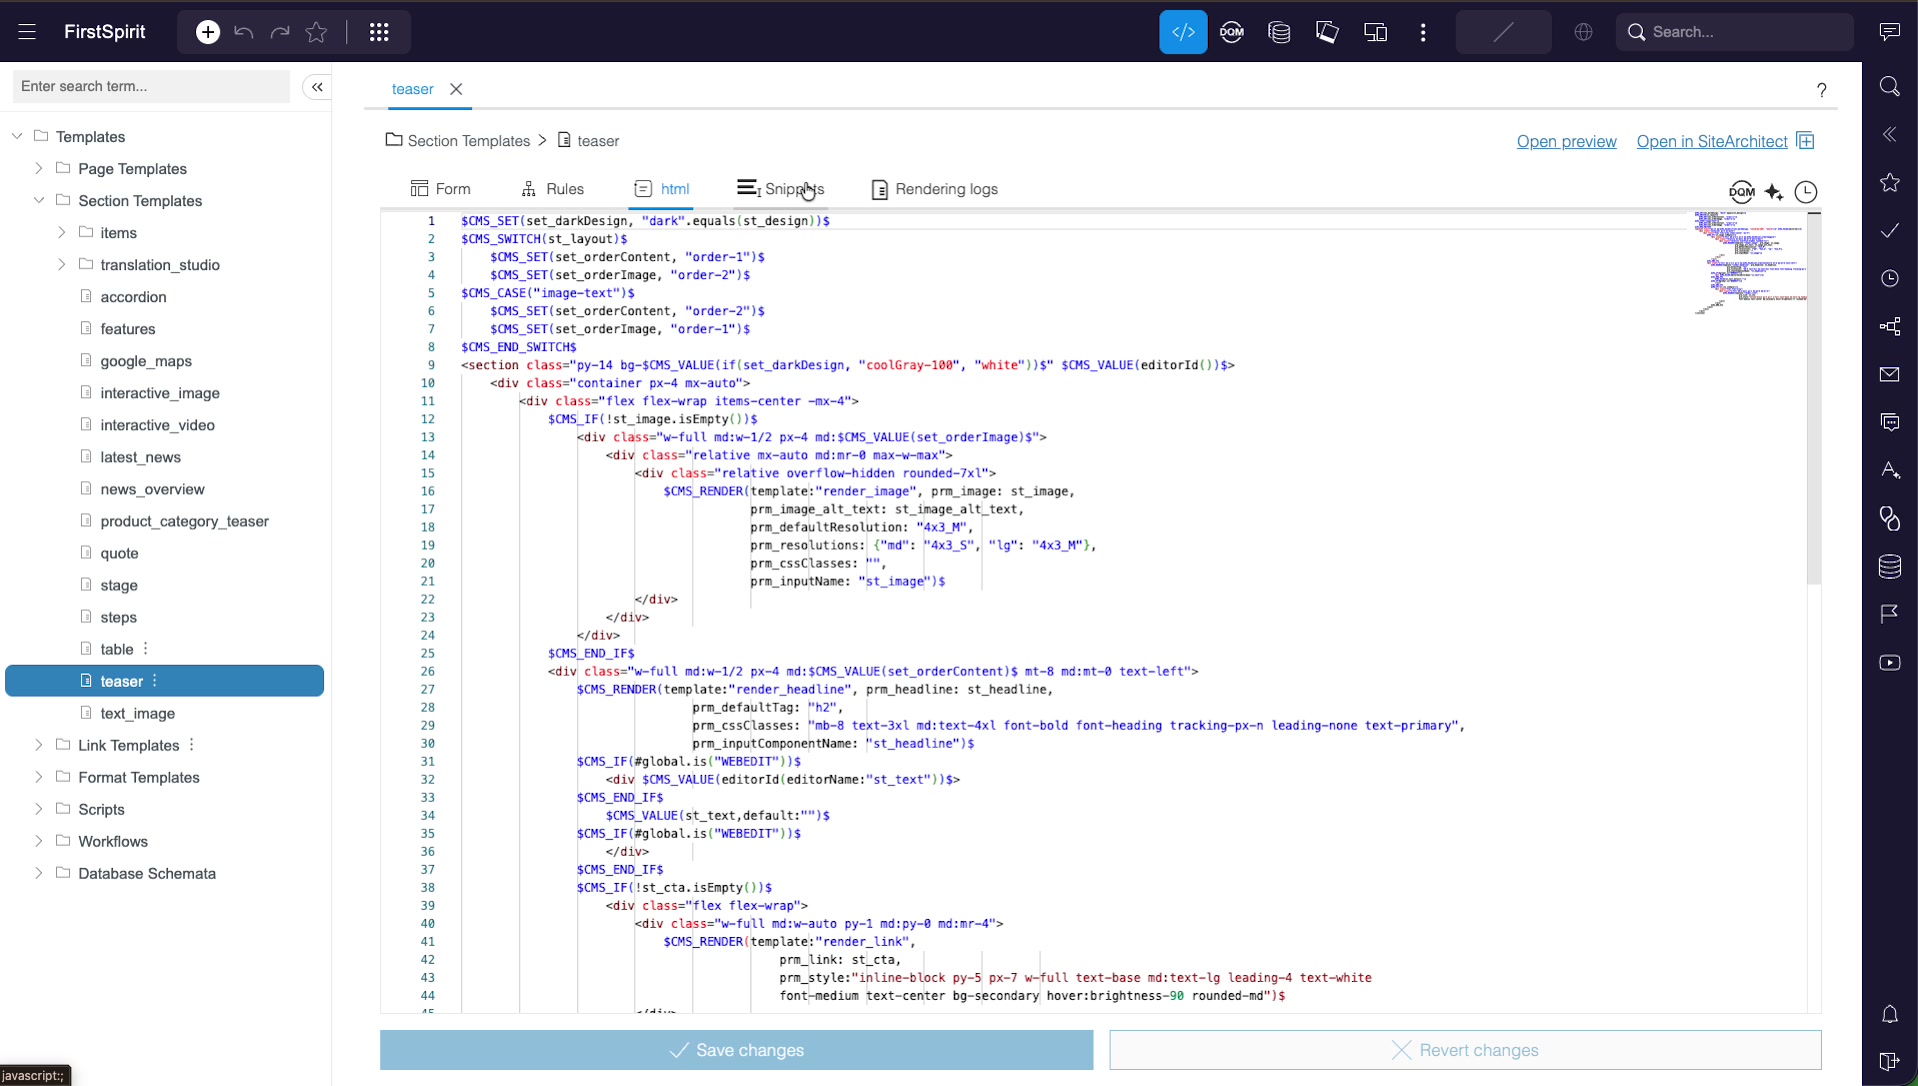Click the code minimap overview
Viewport: 1918px width, 1086px height.
click(x=1750, y=262)
